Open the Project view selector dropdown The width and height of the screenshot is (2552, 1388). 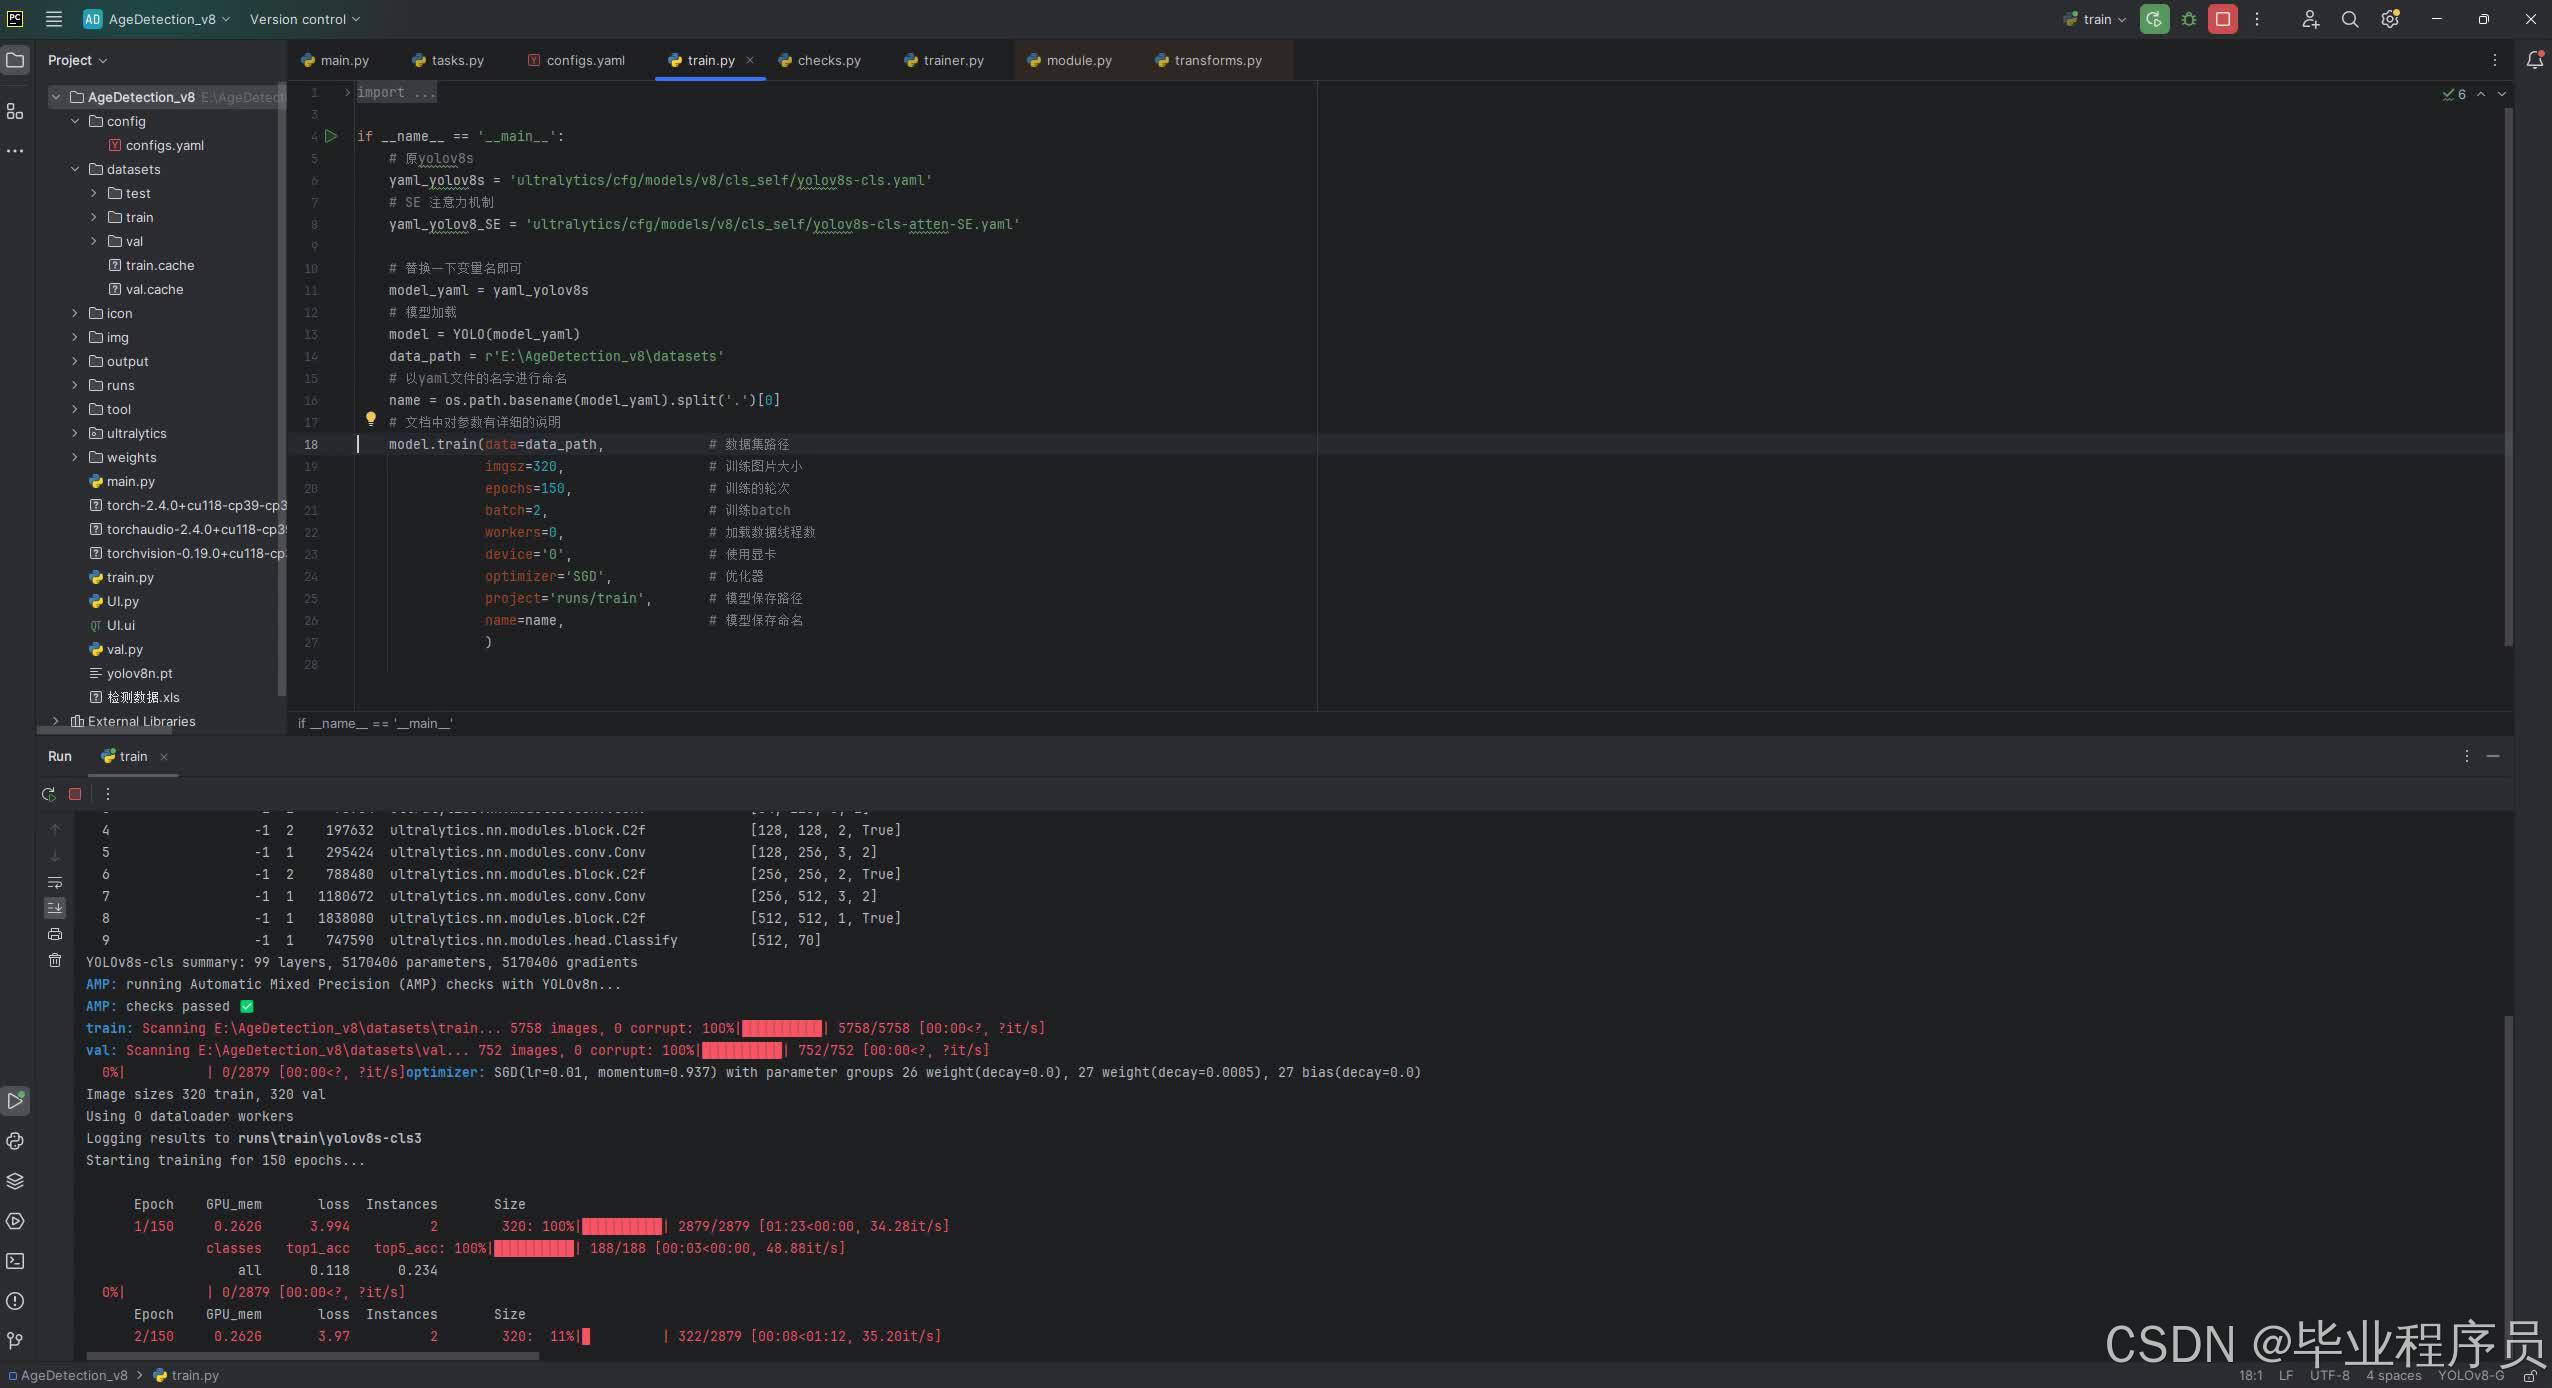[77, 60]
